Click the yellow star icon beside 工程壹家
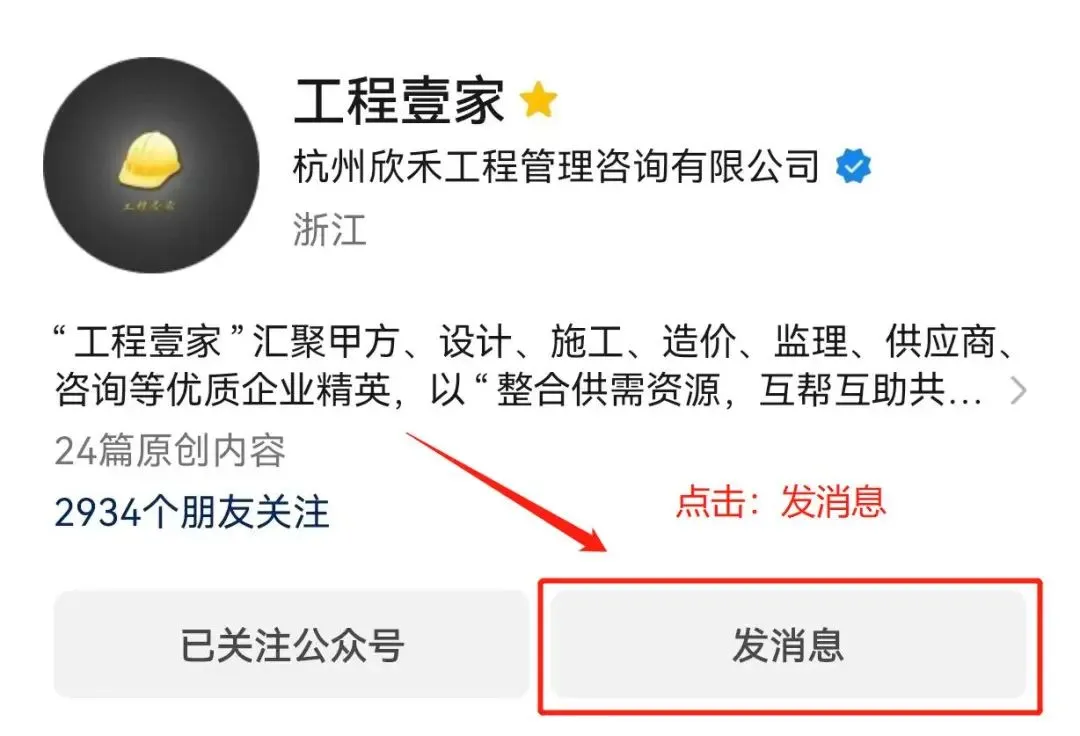The image size is (1080, 736). coord(539,100)
